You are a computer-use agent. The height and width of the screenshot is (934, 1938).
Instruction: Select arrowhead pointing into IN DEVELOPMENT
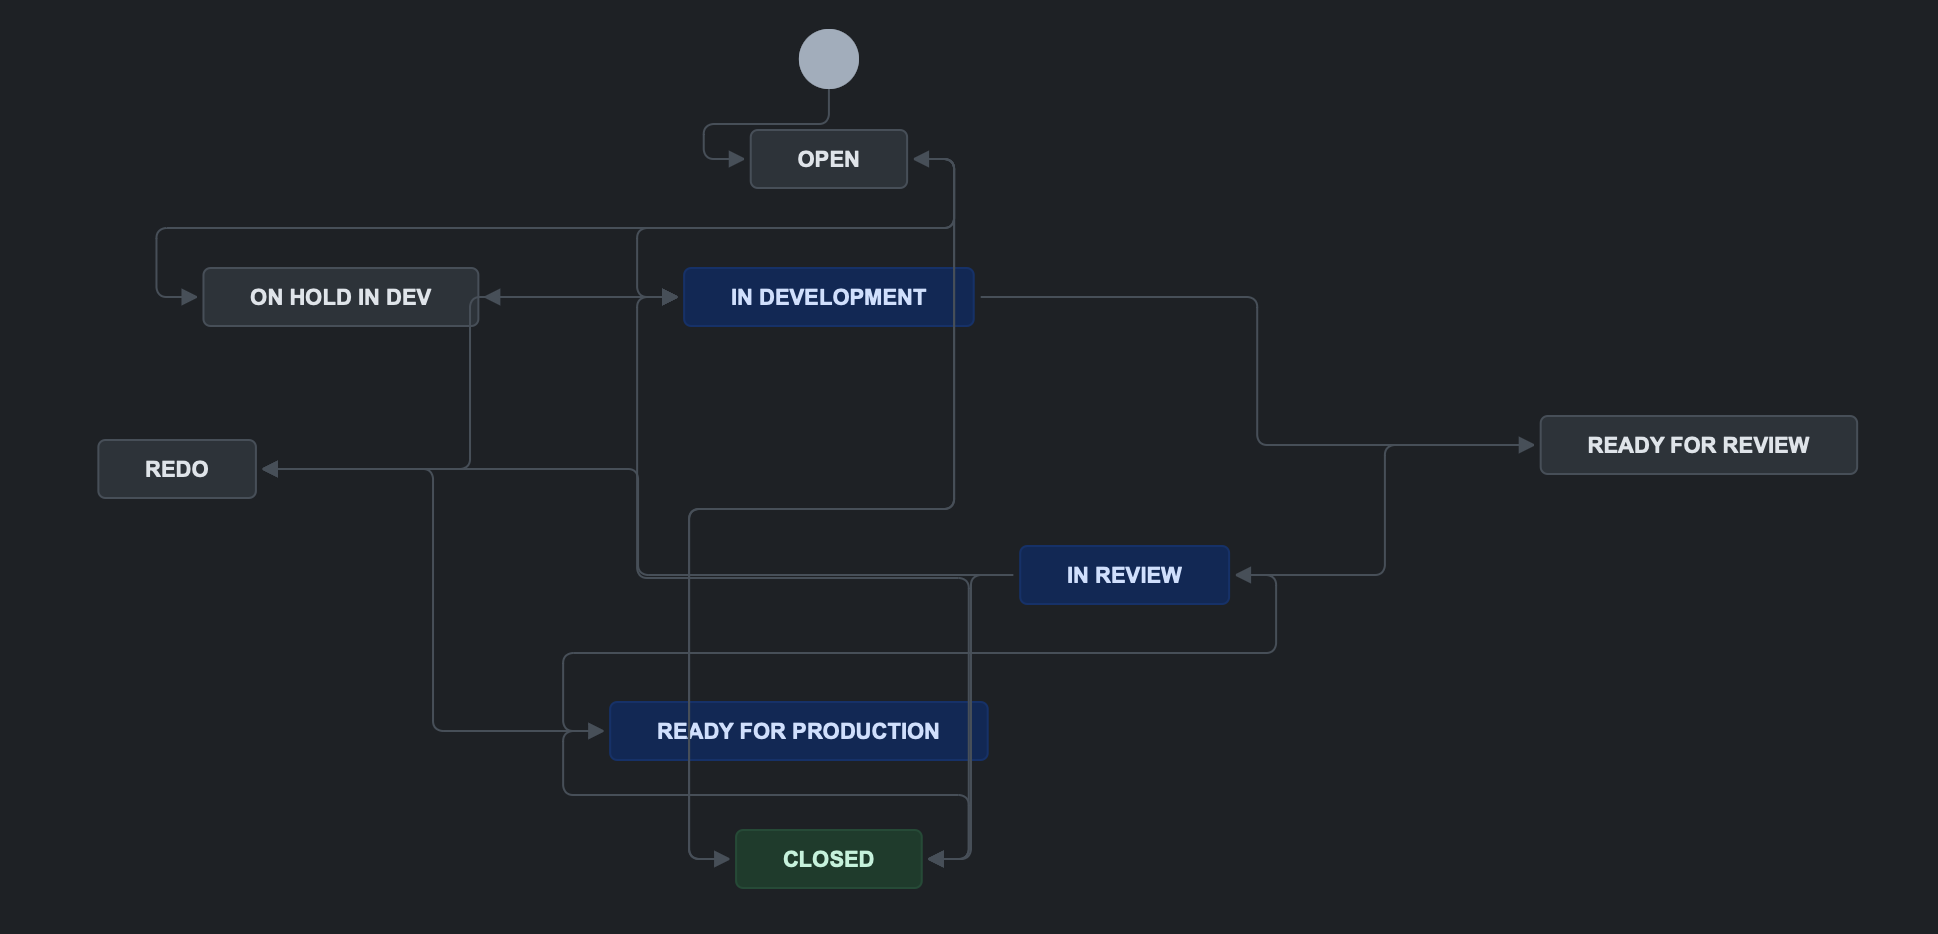coord(670,297)
